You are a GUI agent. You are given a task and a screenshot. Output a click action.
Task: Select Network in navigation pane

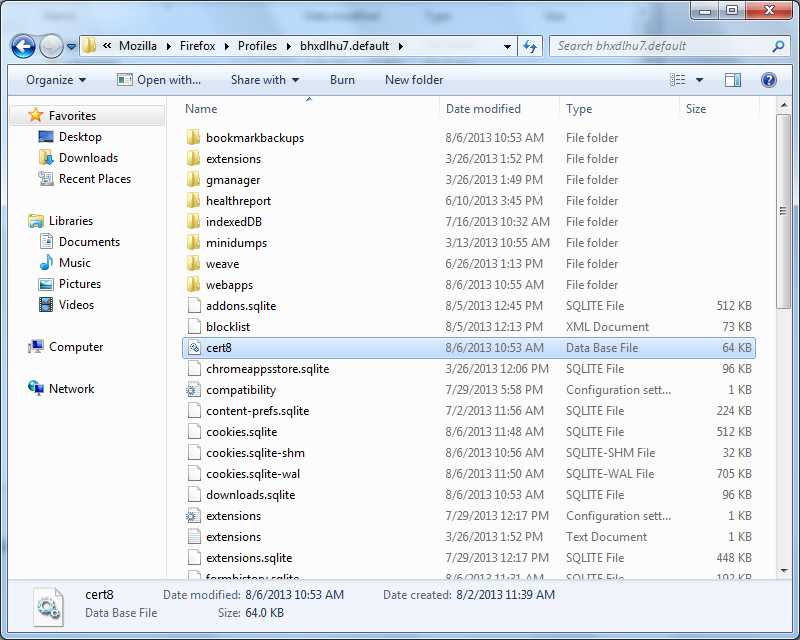71,389
